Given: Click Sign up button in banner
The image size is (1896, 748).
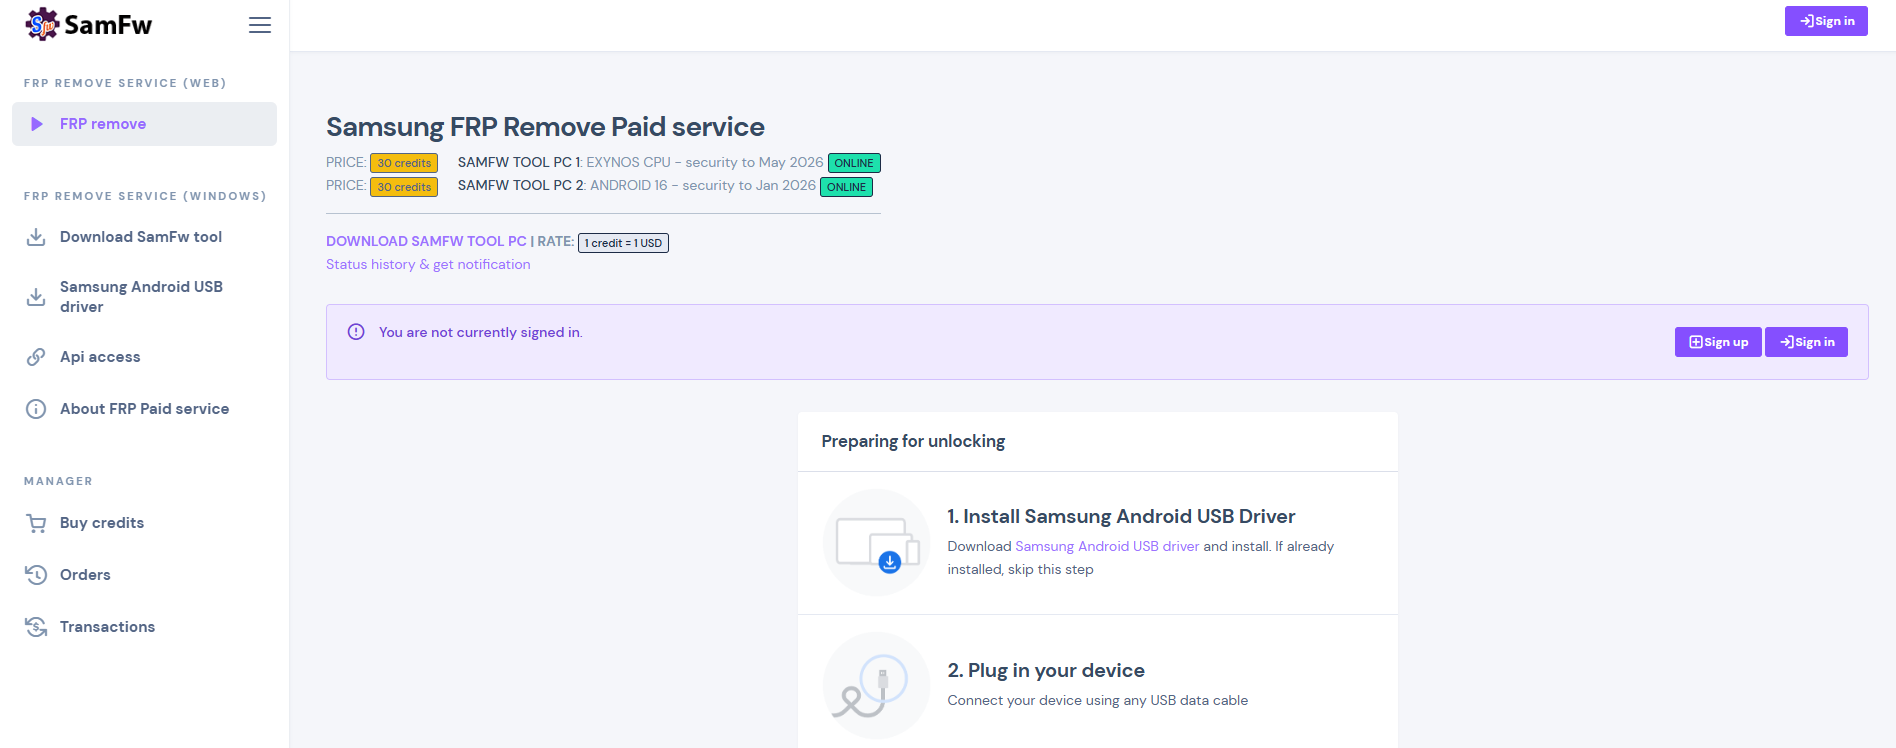Looking at the screenshot, I should tap(1718, 342).
